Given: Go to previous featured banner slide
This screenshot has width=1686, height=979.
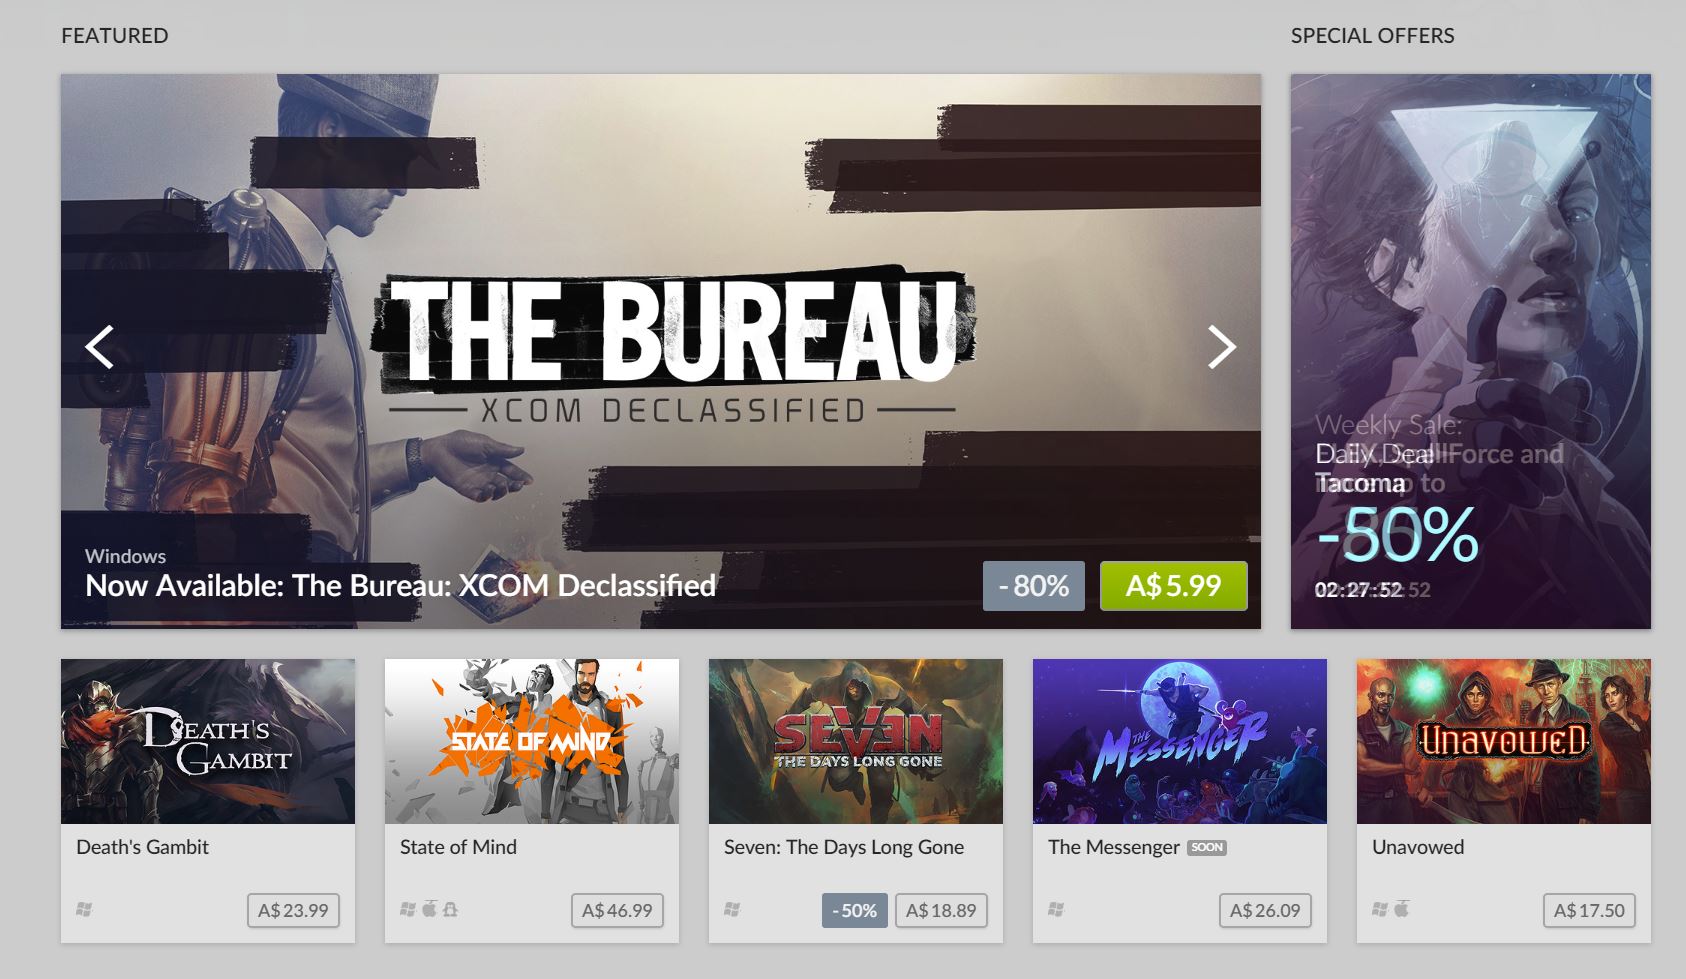Looking at the screenshot, I should [x=99, y=347].
